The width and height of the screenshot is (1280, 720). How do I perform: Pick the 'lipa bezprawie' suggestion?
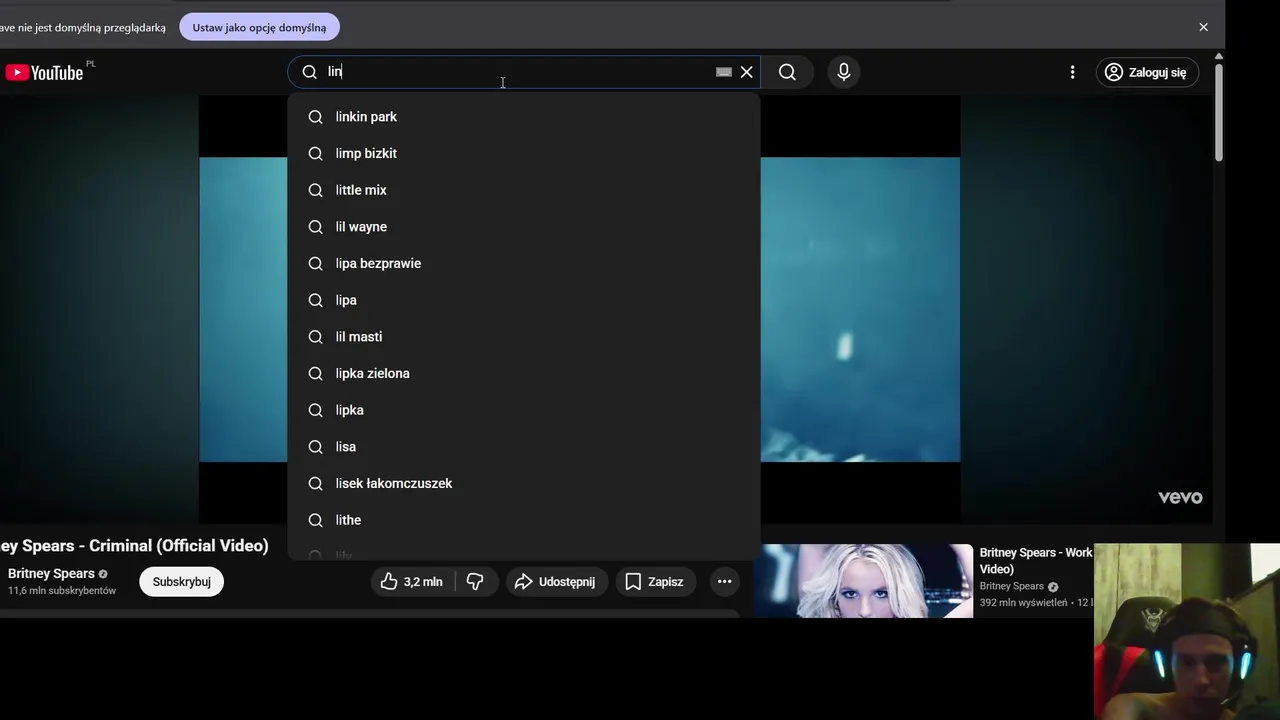tap(524, 263)
